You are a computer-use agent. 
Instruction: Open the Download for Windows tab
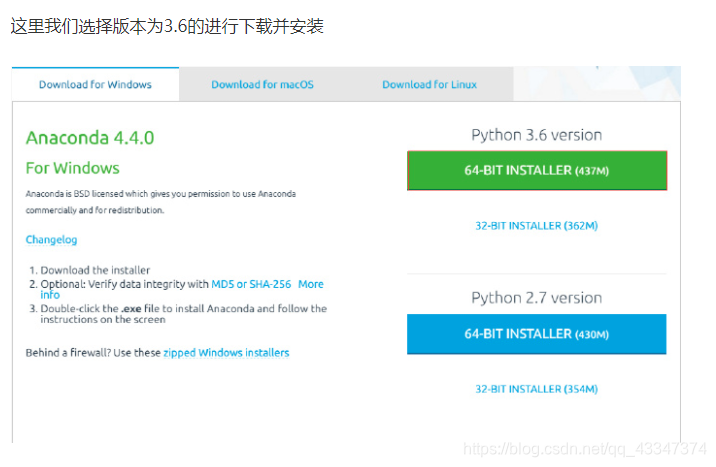point(95,84)
